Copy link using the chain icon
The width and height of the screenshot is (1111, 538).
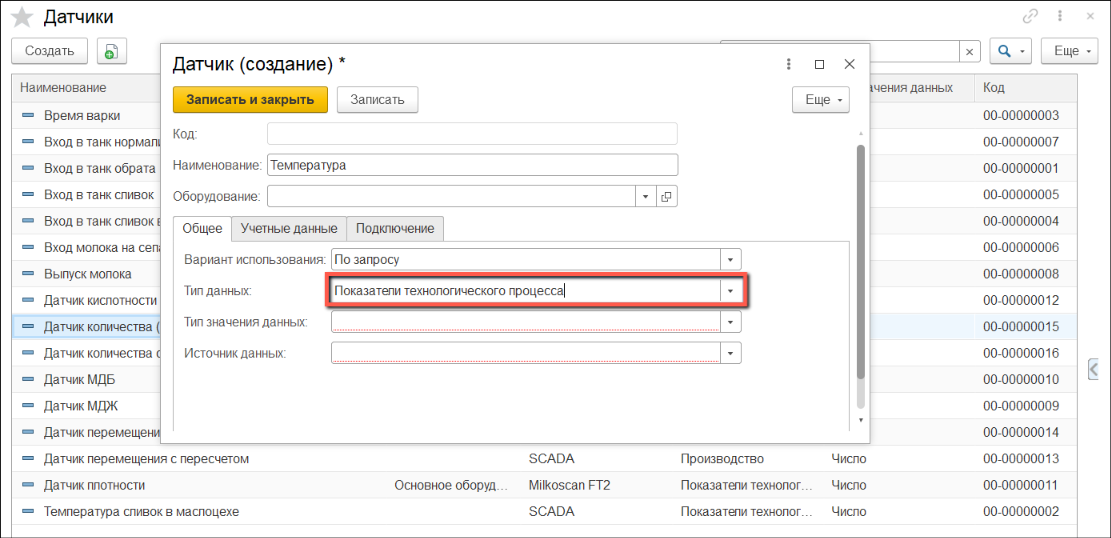tap(1030, 17)
